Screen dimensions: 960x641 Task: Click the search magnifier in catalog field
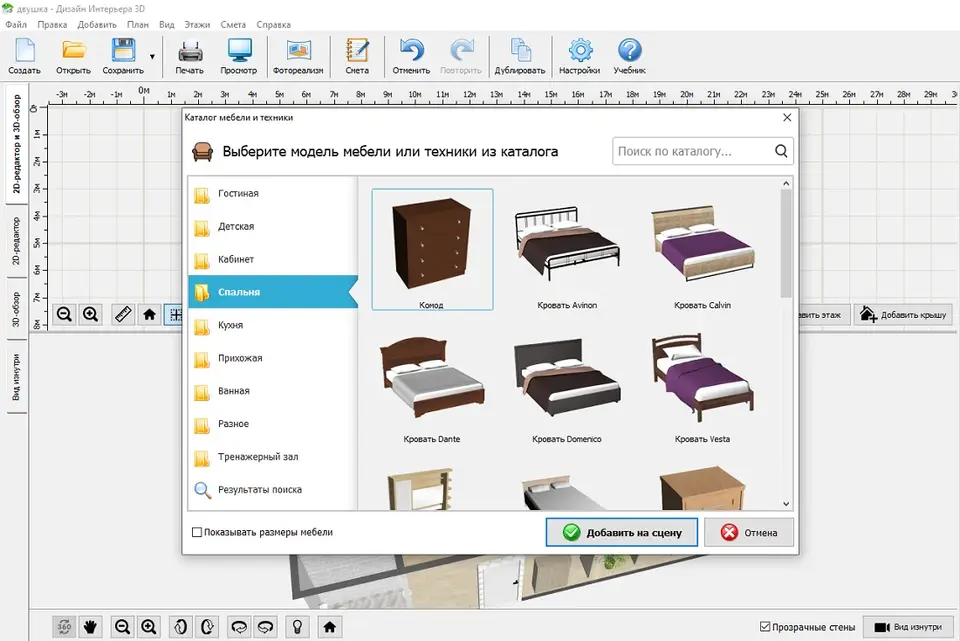[x=781, y=151]
